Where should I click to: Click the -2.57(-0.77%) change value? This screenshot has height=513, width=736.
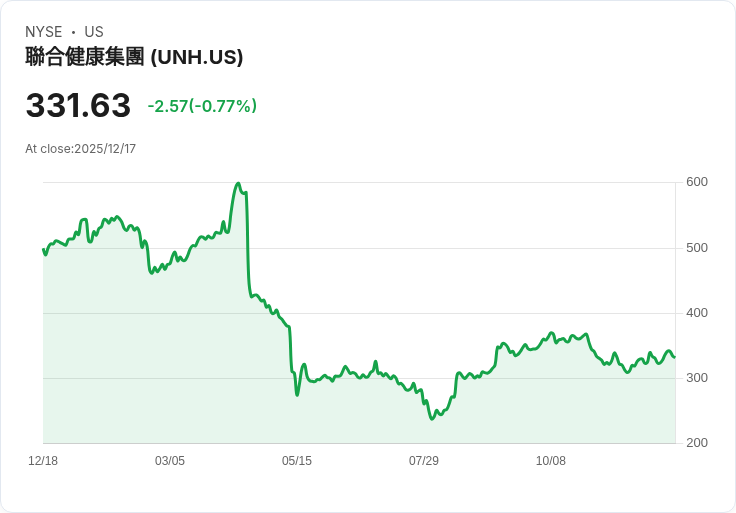point(202,106)
